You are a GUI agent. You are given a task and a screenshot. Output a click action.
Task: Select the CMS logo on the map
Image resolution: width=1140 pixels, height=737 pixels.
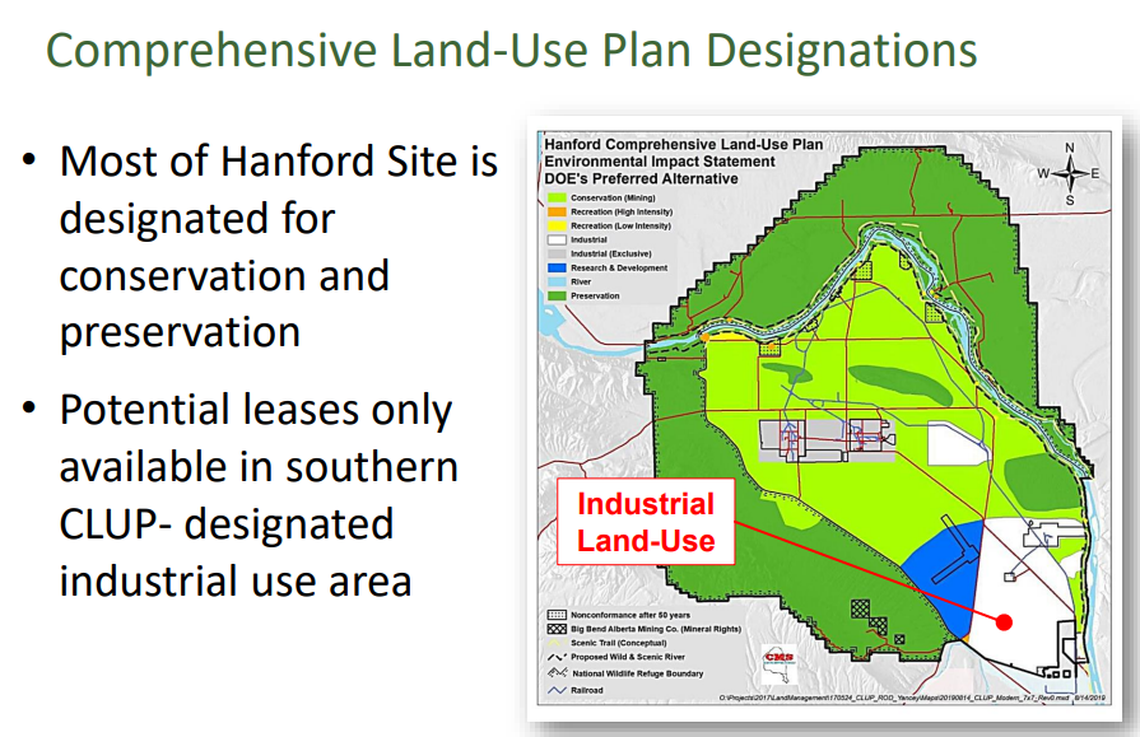click(781, 664)
